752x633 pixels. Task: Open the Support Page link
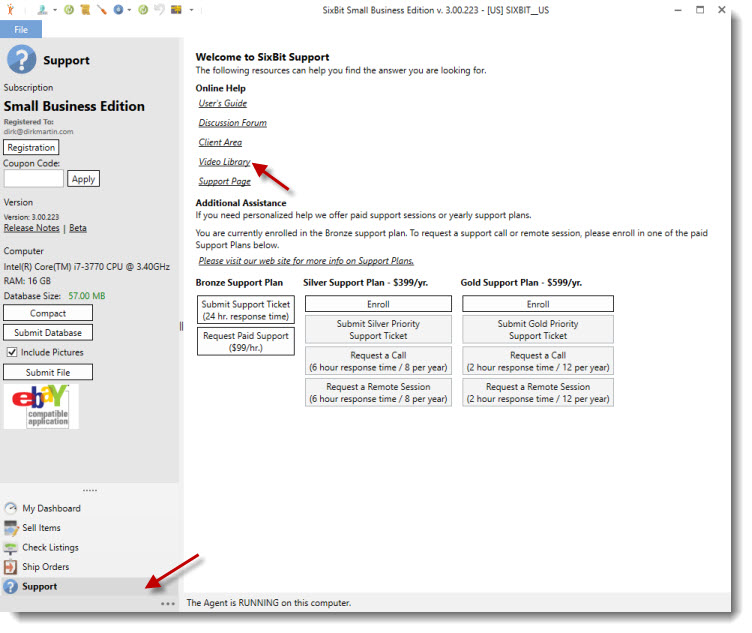coord(224,182)
